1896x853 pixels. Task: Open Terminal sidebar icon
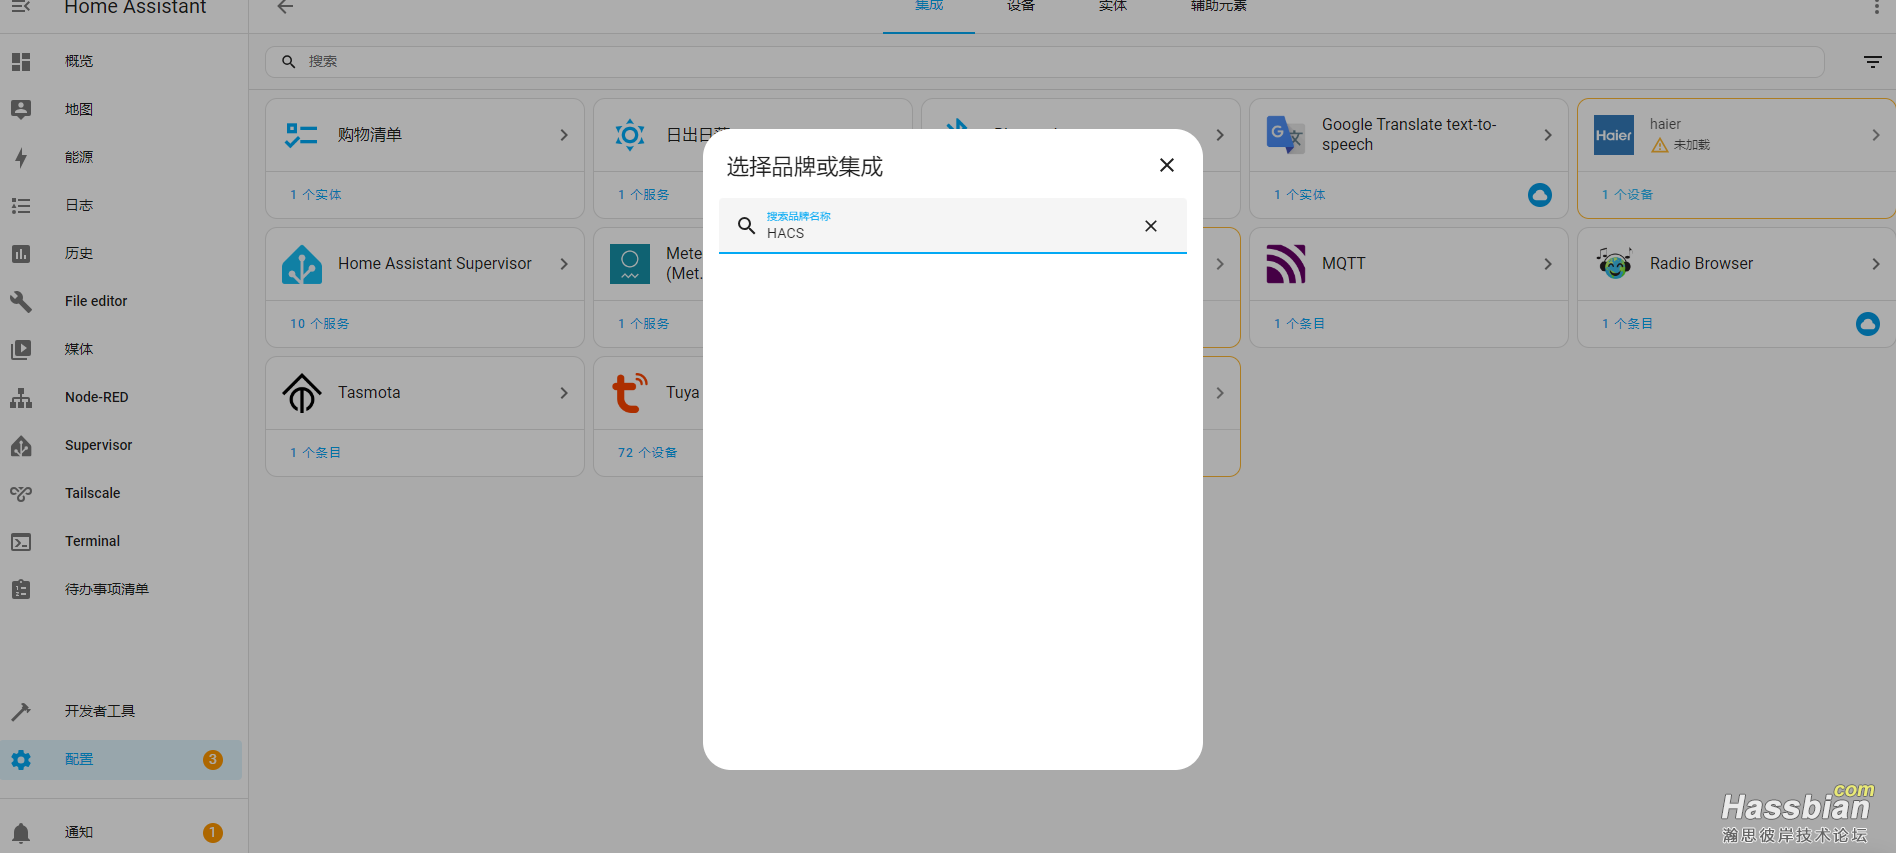[21, 542]
